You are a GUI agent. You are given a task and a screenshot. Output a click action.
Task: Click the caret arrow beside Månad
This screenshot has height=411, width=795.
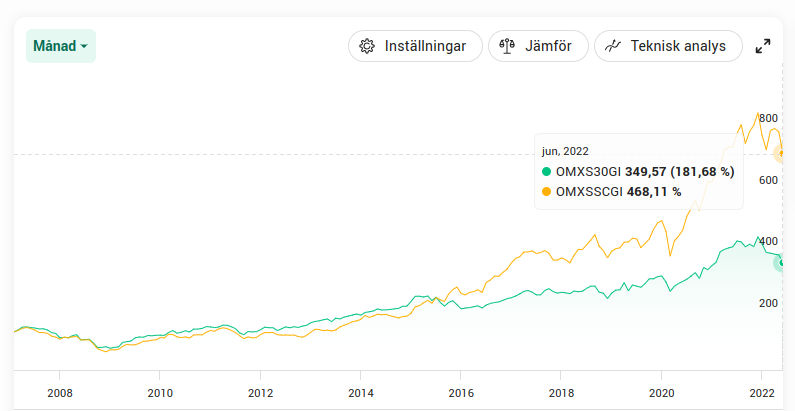84,47
